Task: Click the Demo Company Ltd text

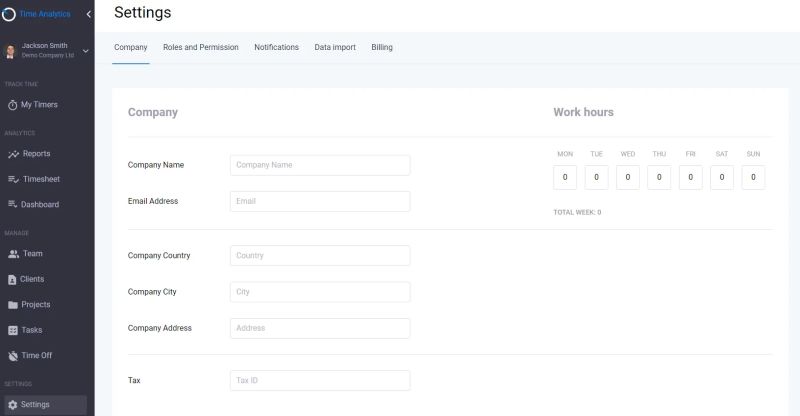Action: coord(47,55)
